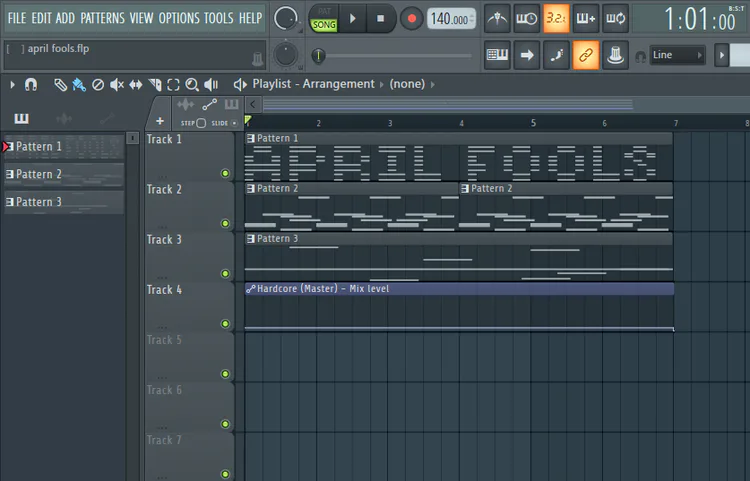Toggle the STEP checkbox

tap(201, 123)
